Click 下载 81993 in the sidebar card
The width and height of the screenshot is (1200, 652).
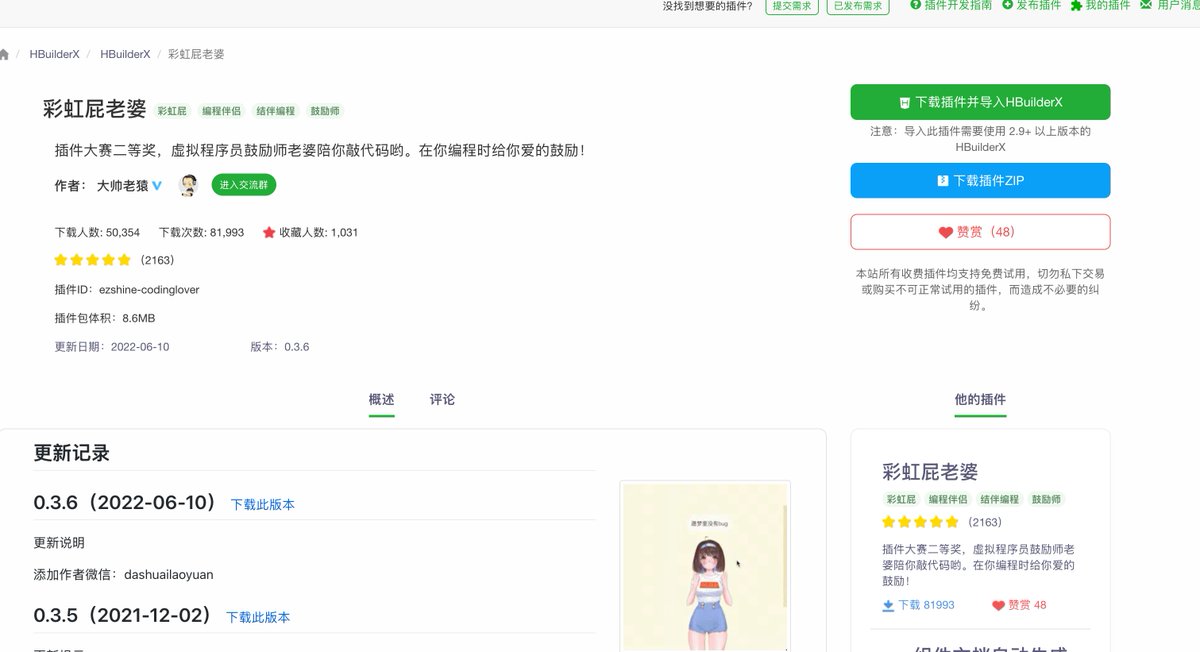[x=918, y=605]
